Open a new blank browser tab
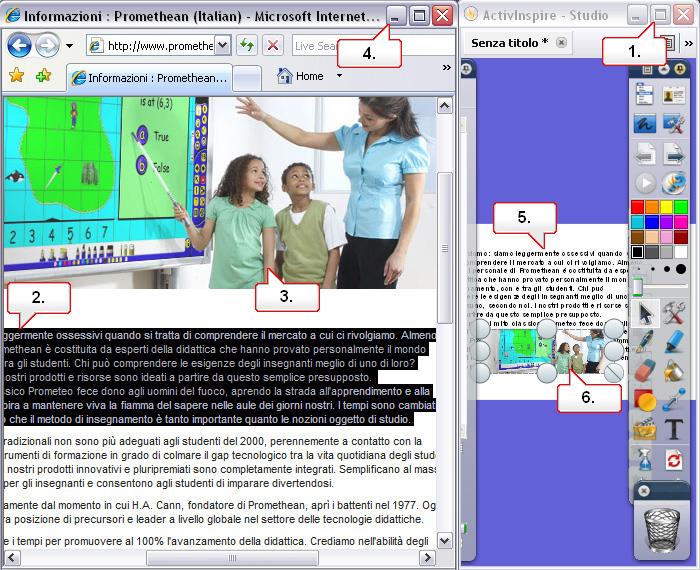The image size is (700, 570). point(247,78)
